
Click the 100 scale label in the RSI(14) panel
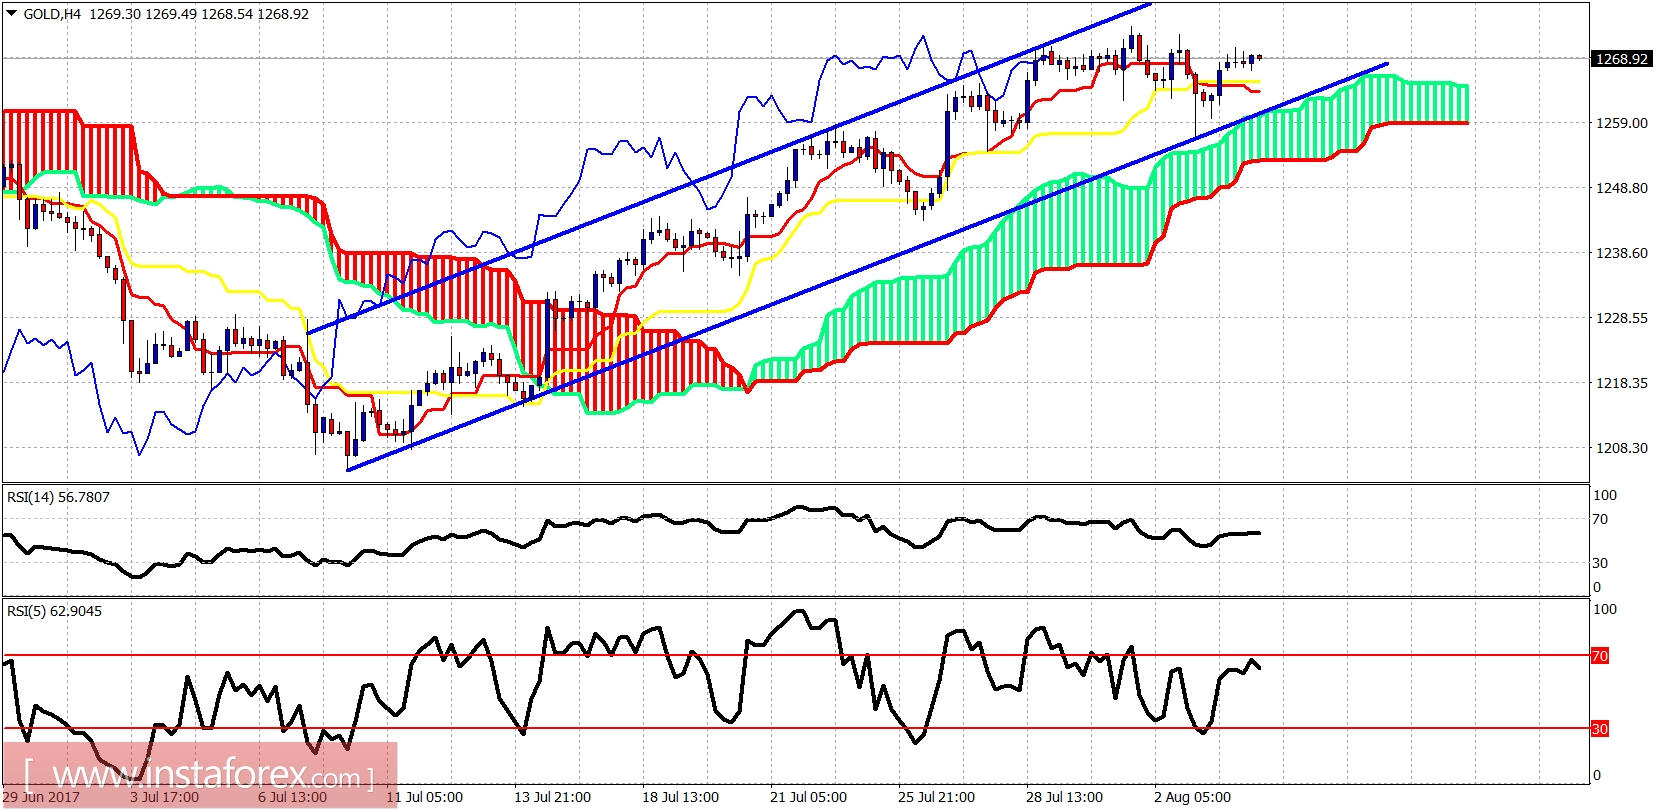pyautogui.click(x=1605, y=495)
